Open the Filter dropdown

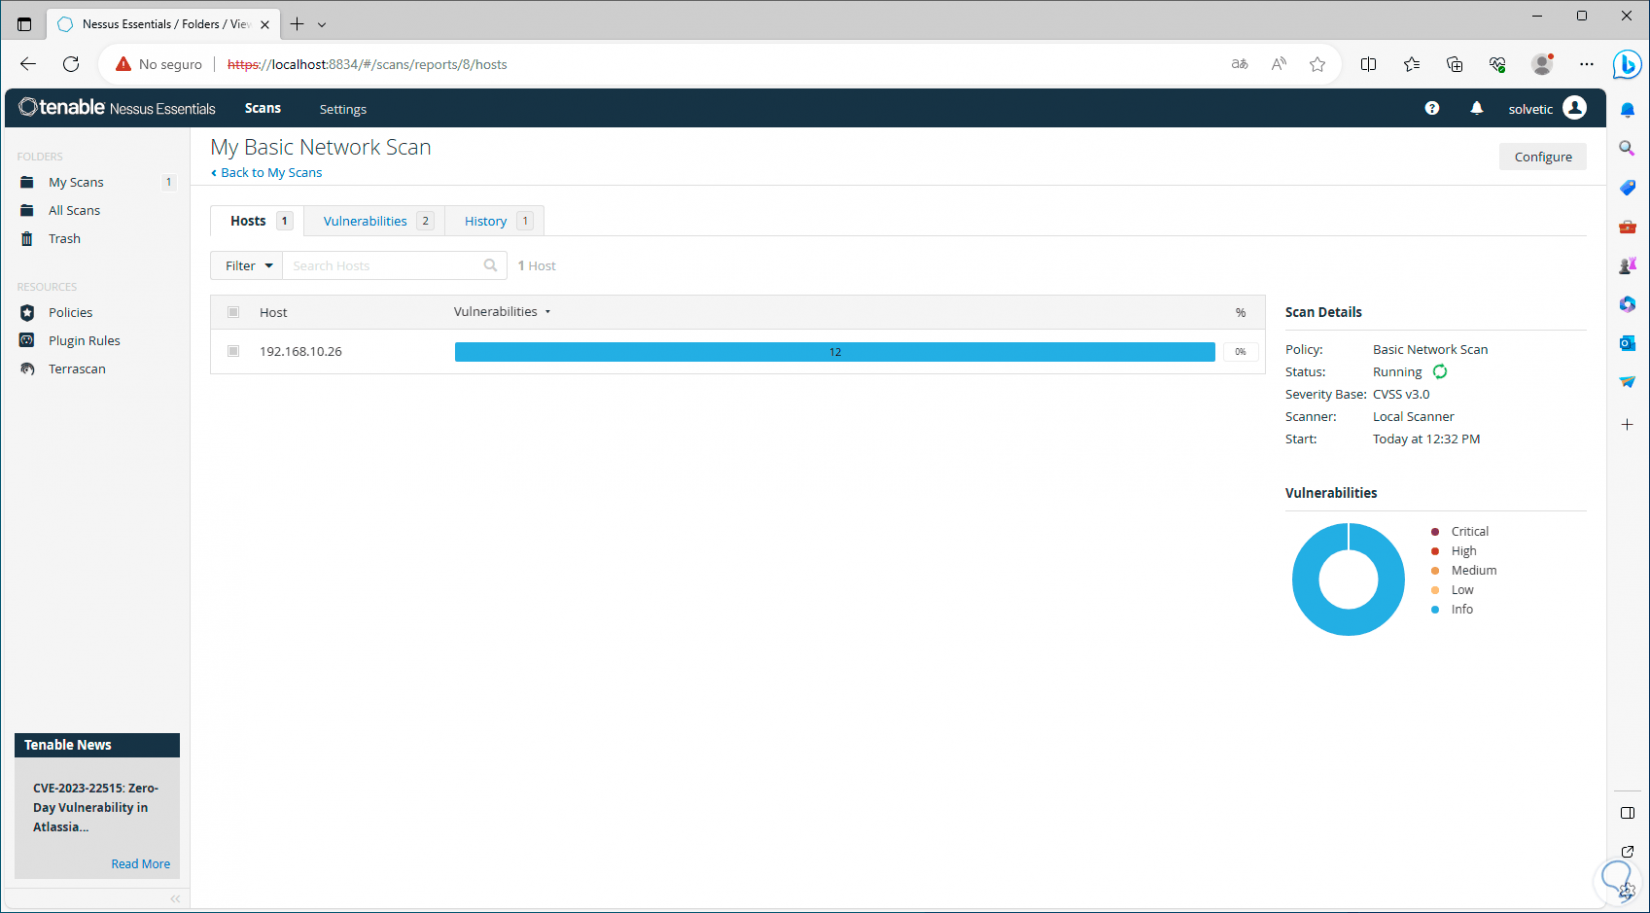click(x=247, y=265)
